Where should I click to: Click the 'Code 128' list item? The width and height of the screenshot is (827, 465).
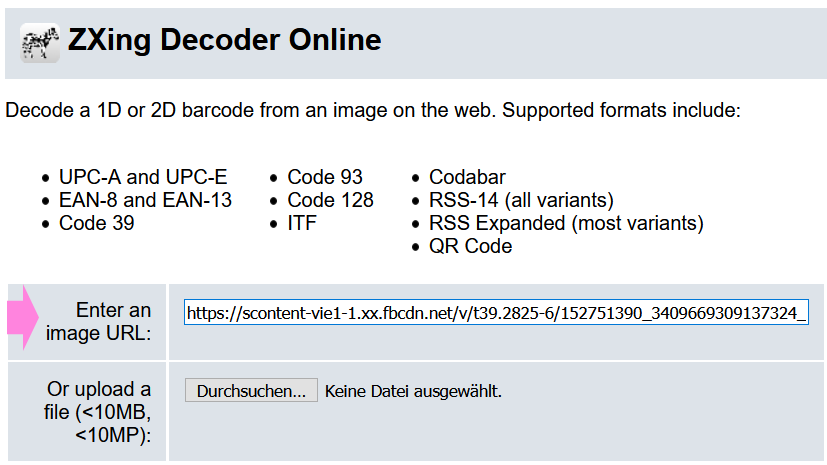pos(330,200)
